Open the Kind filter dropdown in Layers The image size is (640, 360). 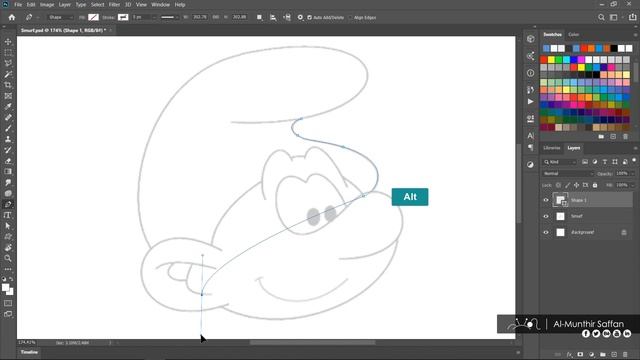click(560, 162)
